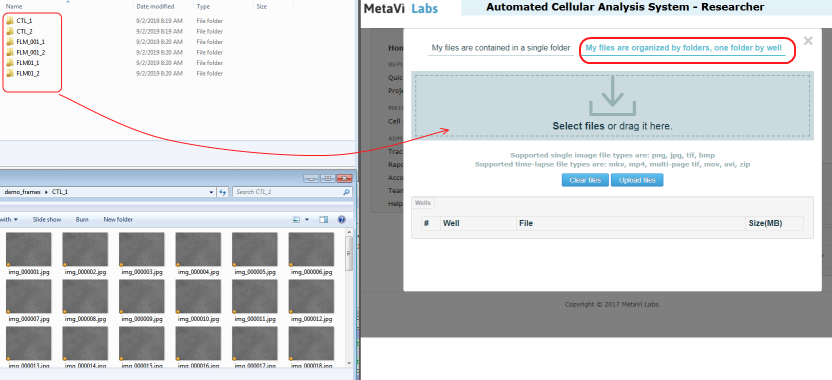Viewport: 832px width, 380px height.
Task: Click 'Select files' in the drop zone
Action: click(578, 126)
